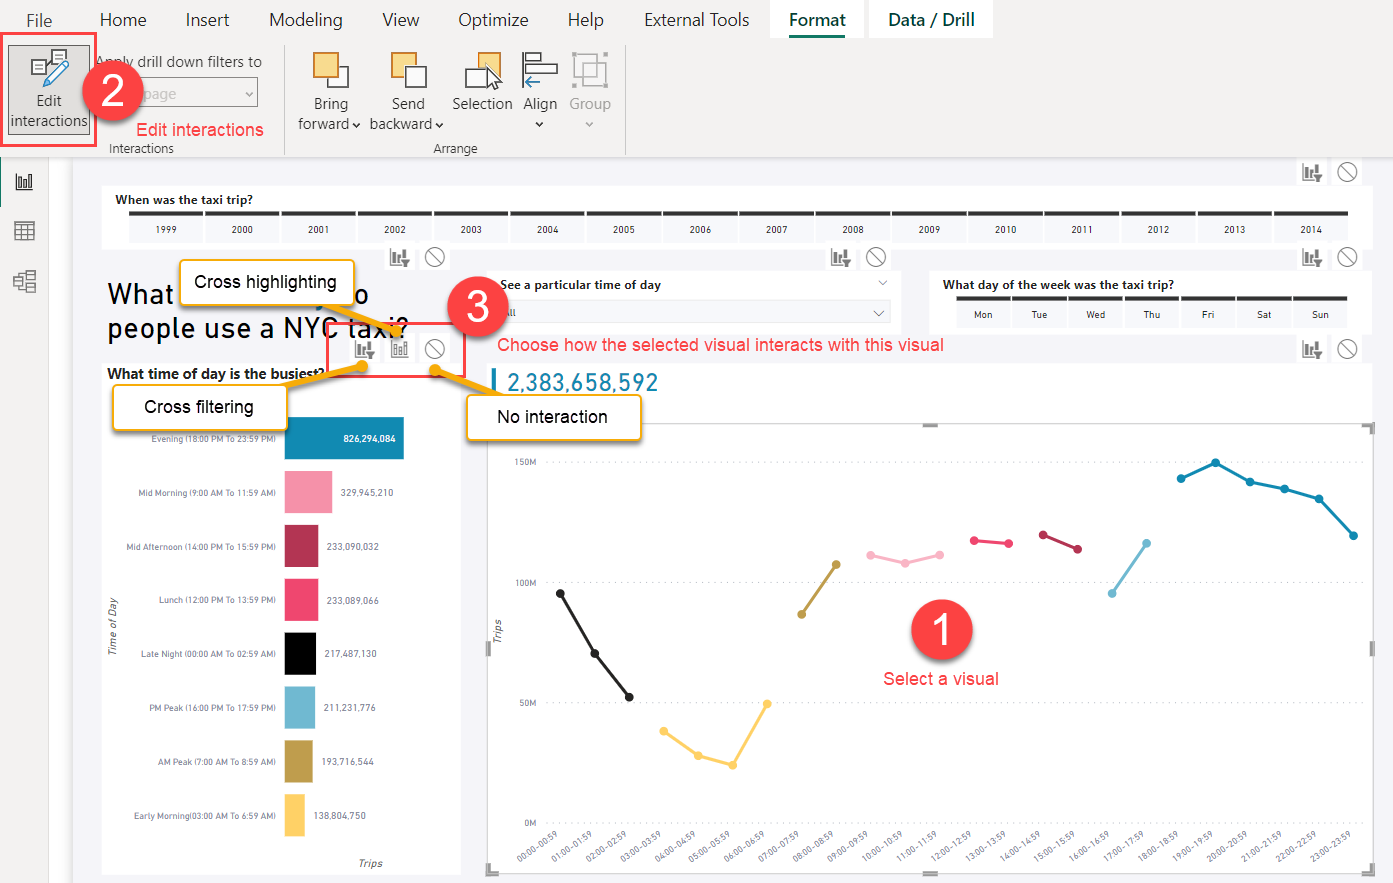Click the total trips card 2,383,658,592
Viewport: 1393px width, 883px height.
point(582,383)
